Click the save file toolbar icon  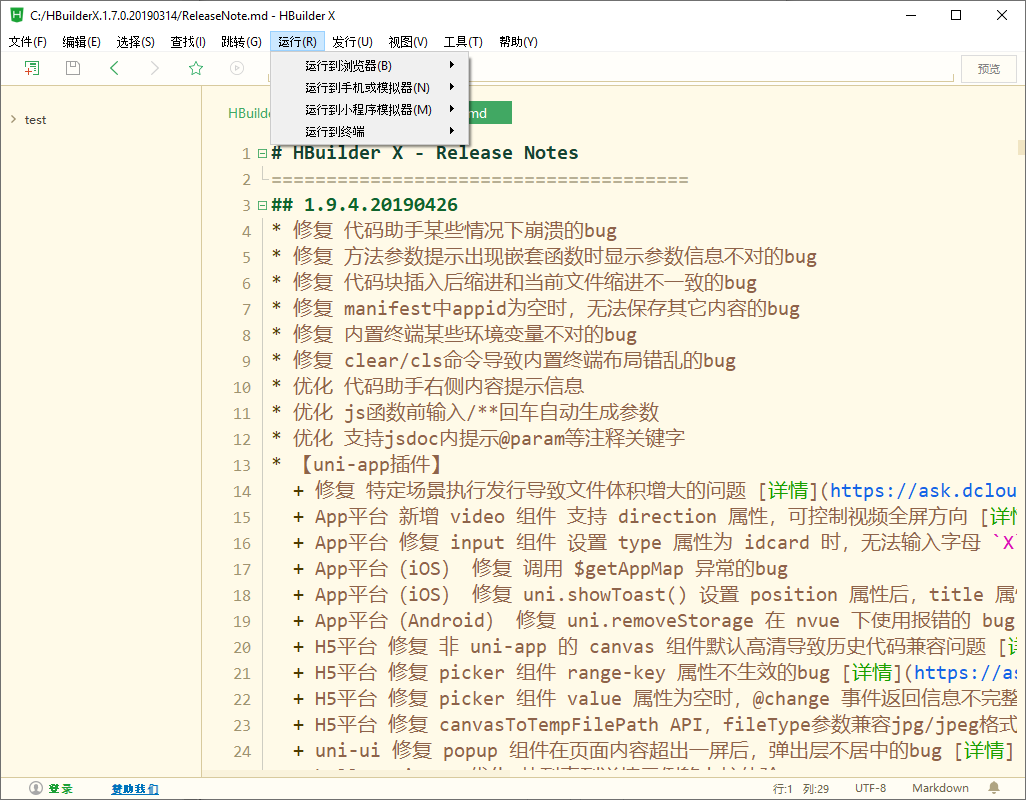[73, 68]
